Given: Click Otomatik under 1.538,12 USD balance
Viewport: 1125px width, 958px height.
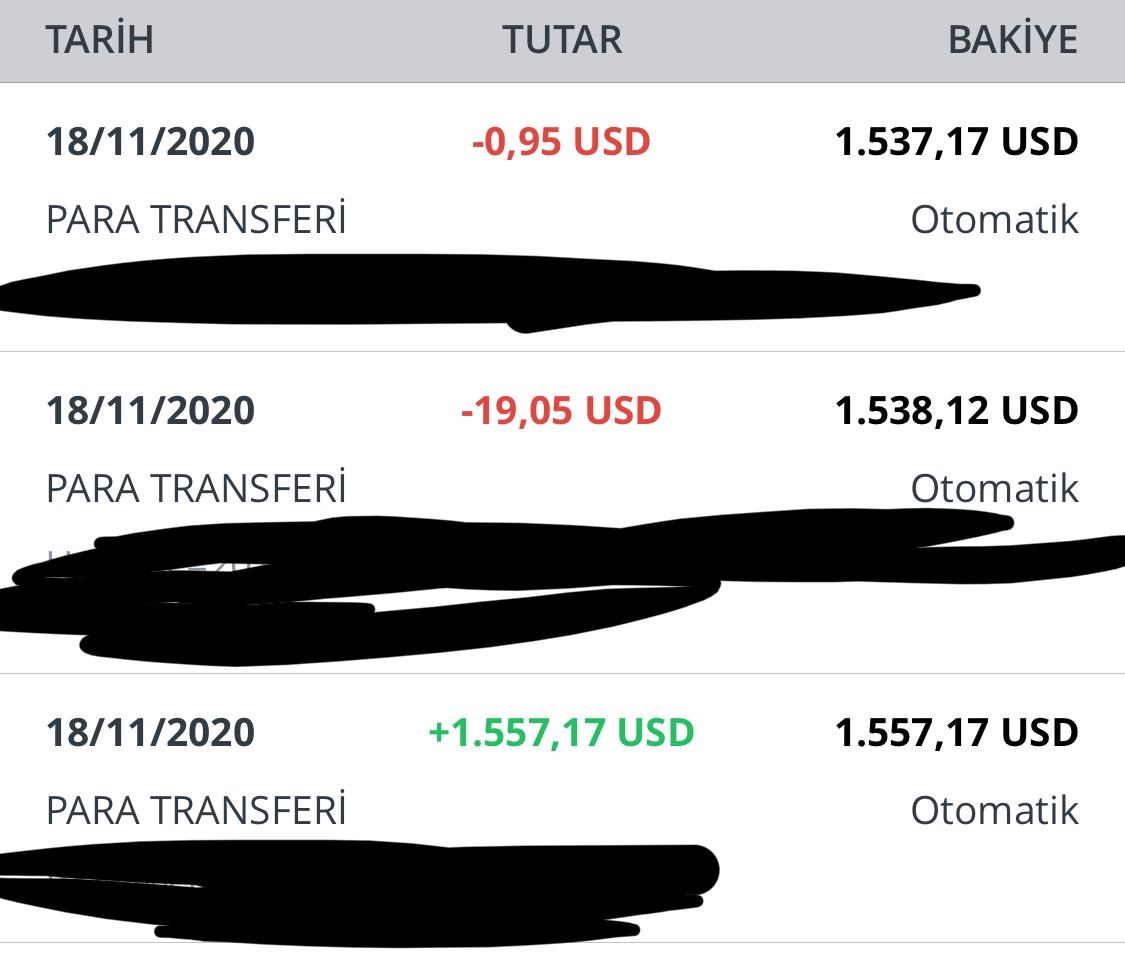Looking at the screenshot, I should coord(994,488).
